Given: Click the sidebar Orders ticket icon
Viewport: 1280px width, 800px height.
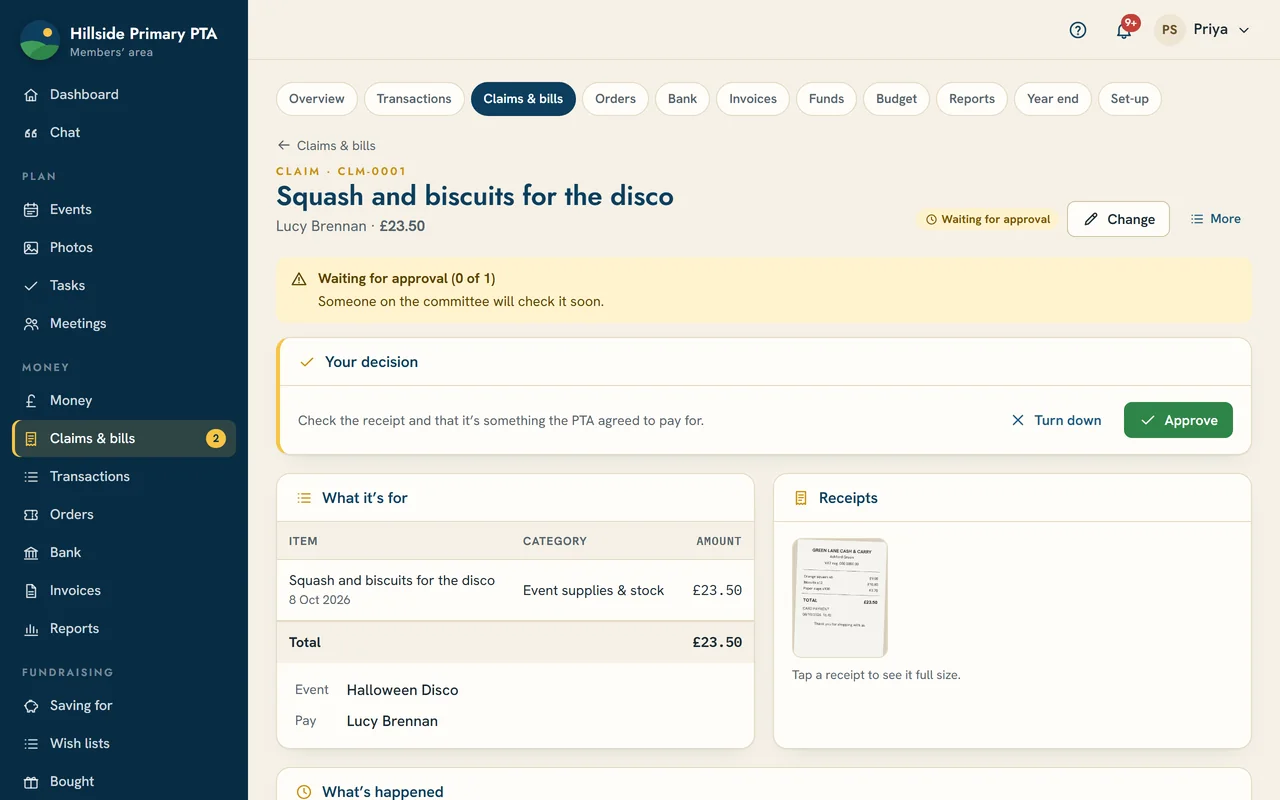Looking at the screenshot, I should (x=31, y=515).
